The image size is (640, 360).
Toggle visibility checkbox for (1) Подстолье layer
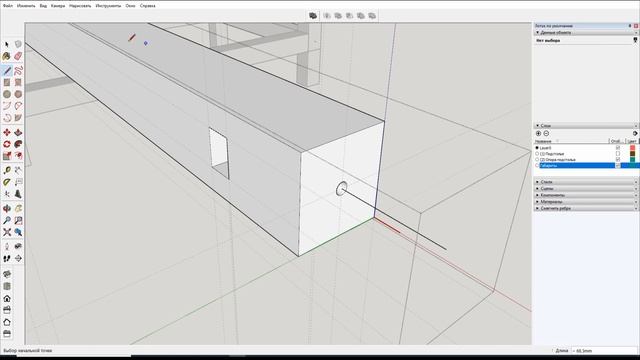618,154
